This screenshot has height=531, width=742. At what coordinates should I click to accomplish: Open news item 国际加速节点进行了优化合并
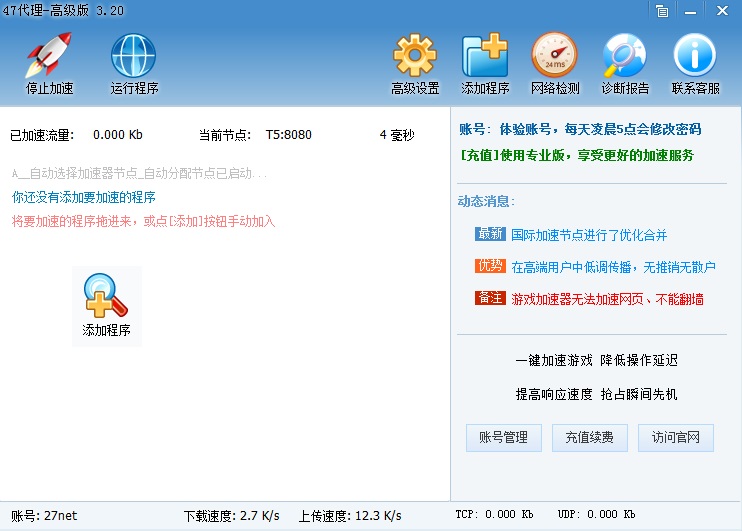pos(588,235)
